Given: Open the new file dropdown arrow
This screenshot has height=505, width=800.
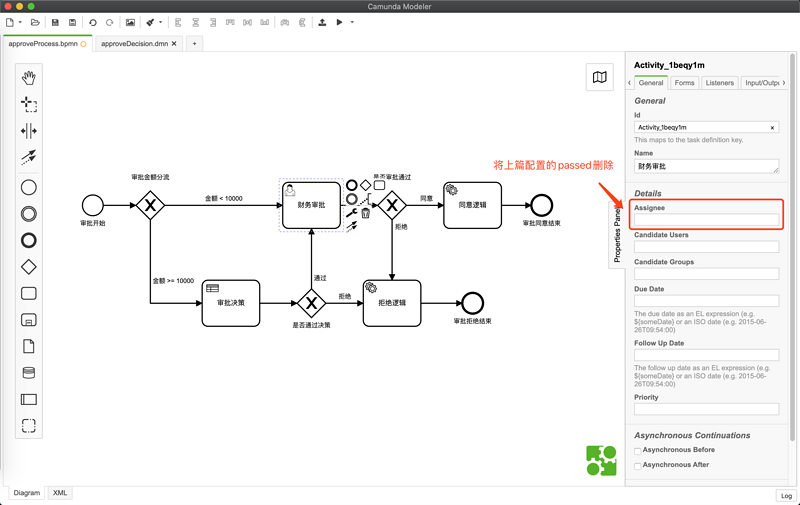Looking at the screenshot, I should pos(20,22).
